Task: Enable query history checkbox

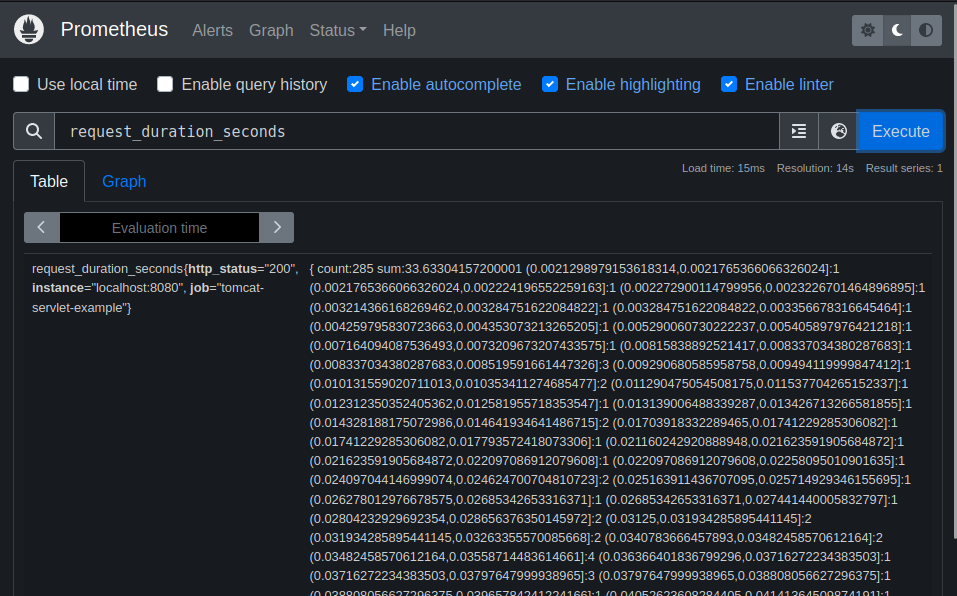Action: 165,84
